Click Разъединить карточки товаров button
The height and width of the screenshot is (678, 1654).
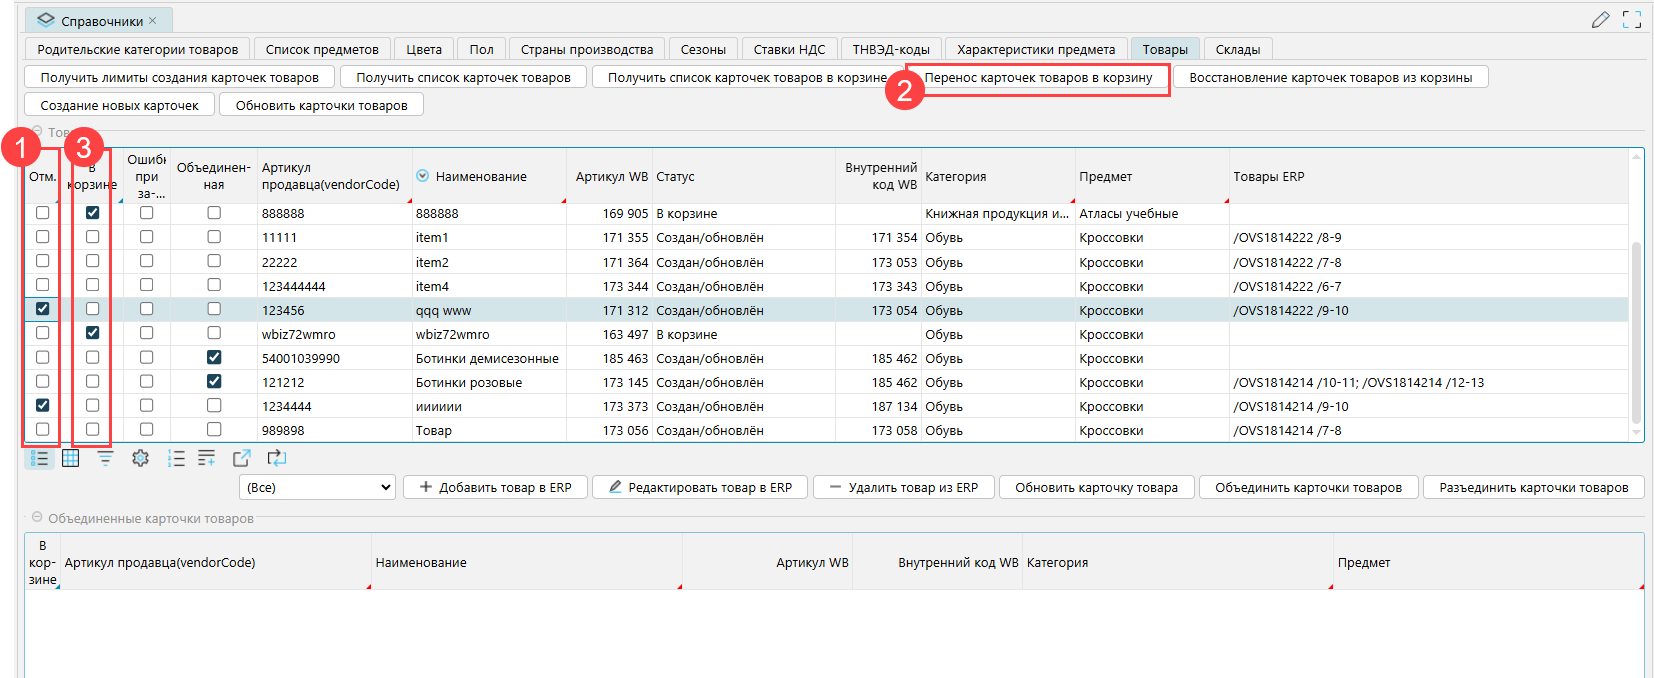coord(1534,487)
